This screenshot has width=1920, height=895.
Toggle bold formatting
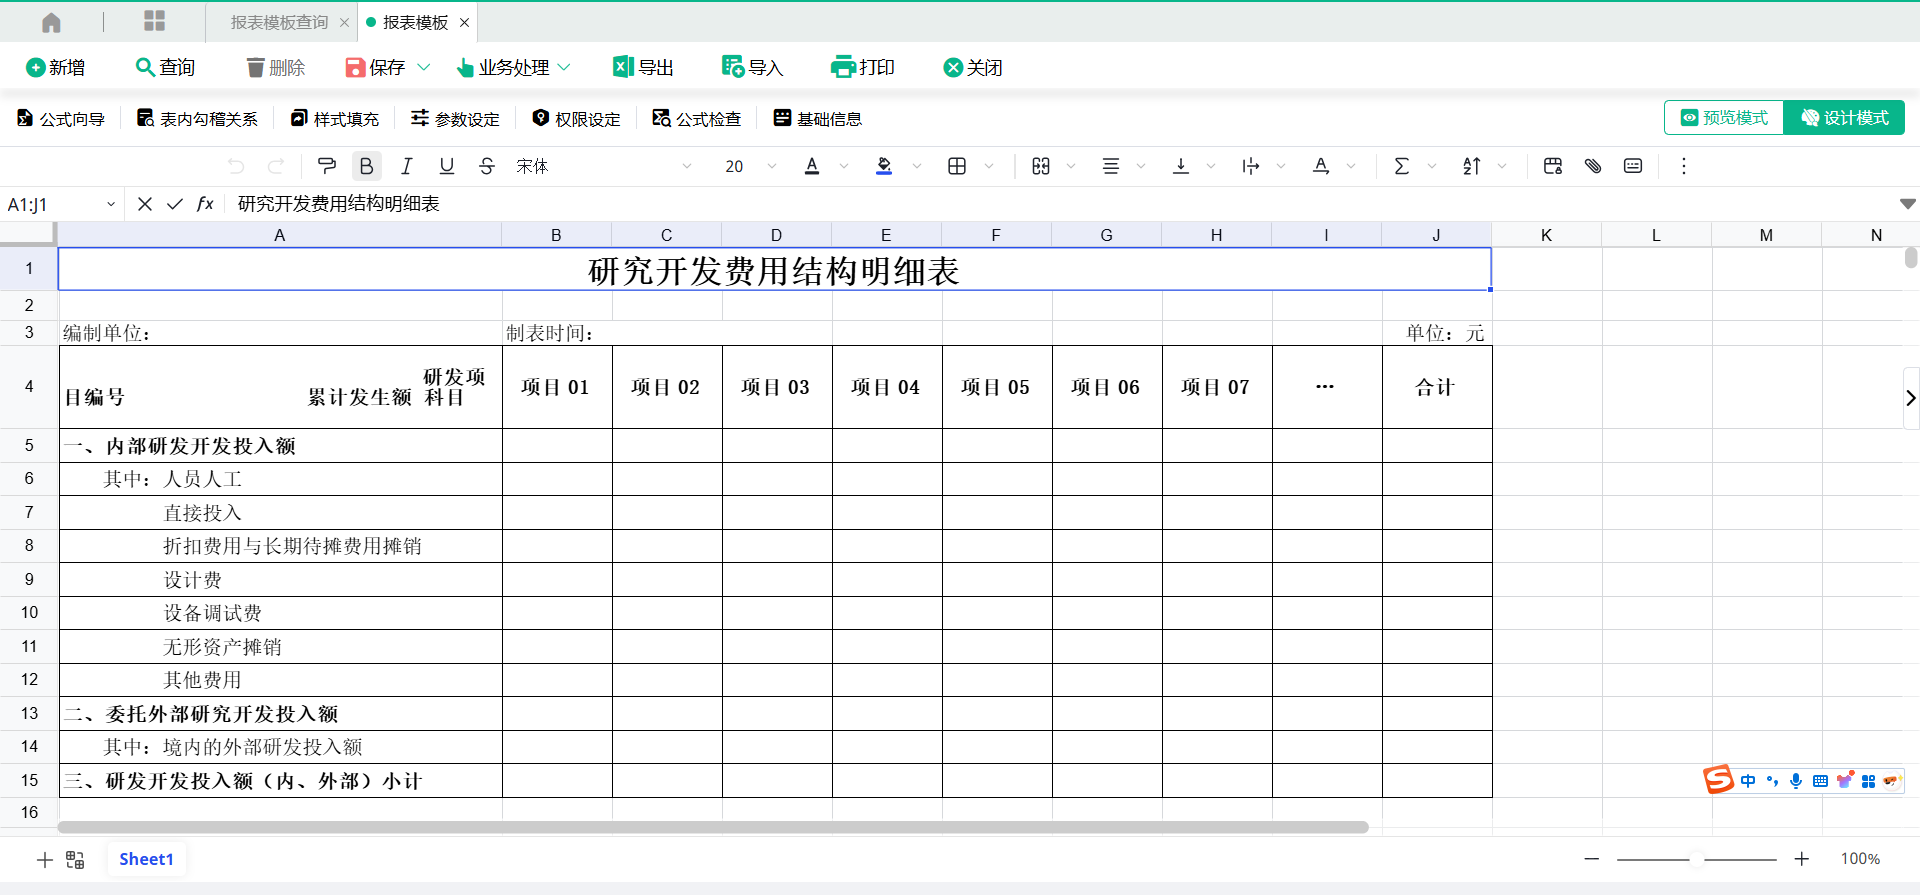click(366, 166)
